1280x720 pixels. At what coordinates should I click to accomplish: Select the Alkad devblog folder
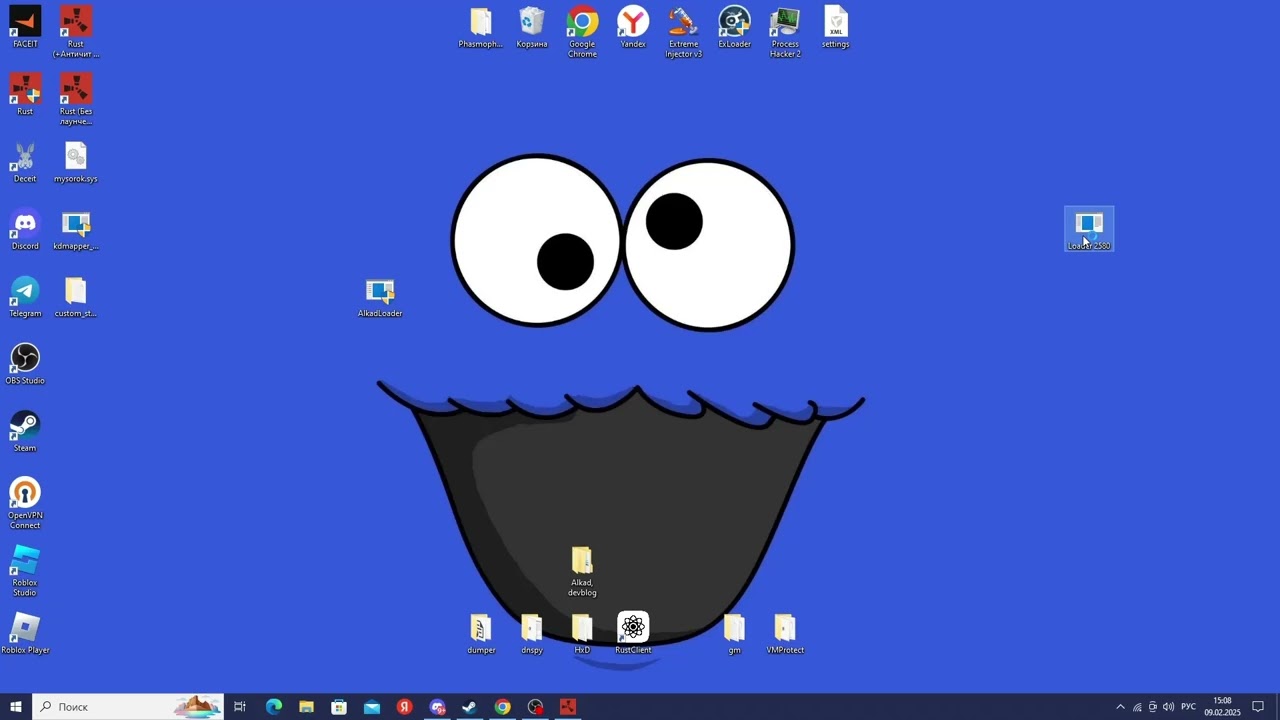tap(582, 571)
